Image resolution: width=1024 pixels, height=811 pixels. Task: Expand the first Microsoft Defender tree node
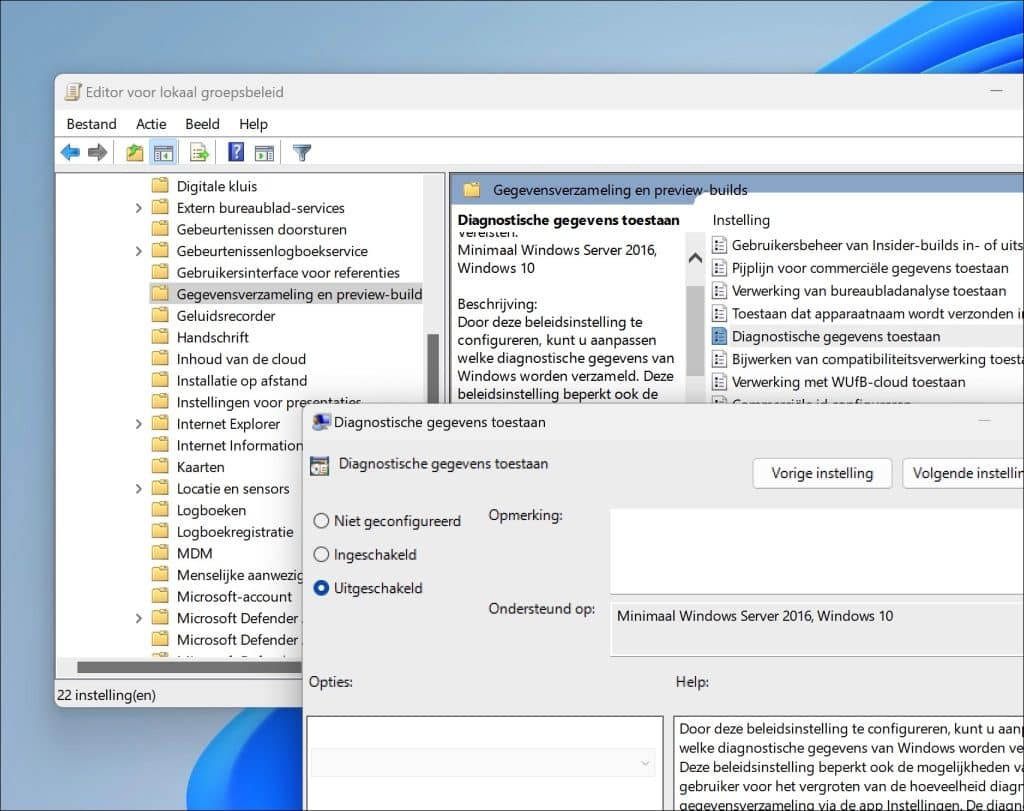coord(138,618)
